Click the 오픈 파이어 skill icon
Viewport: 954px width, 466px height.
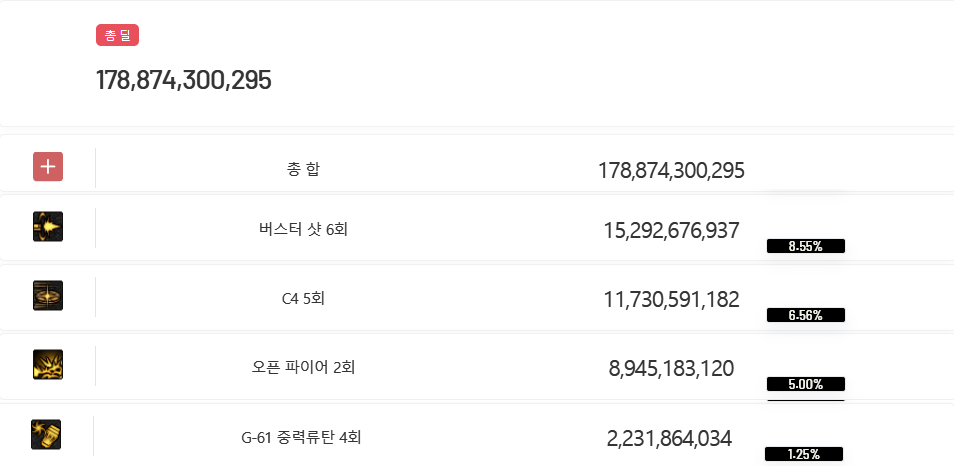48,364
